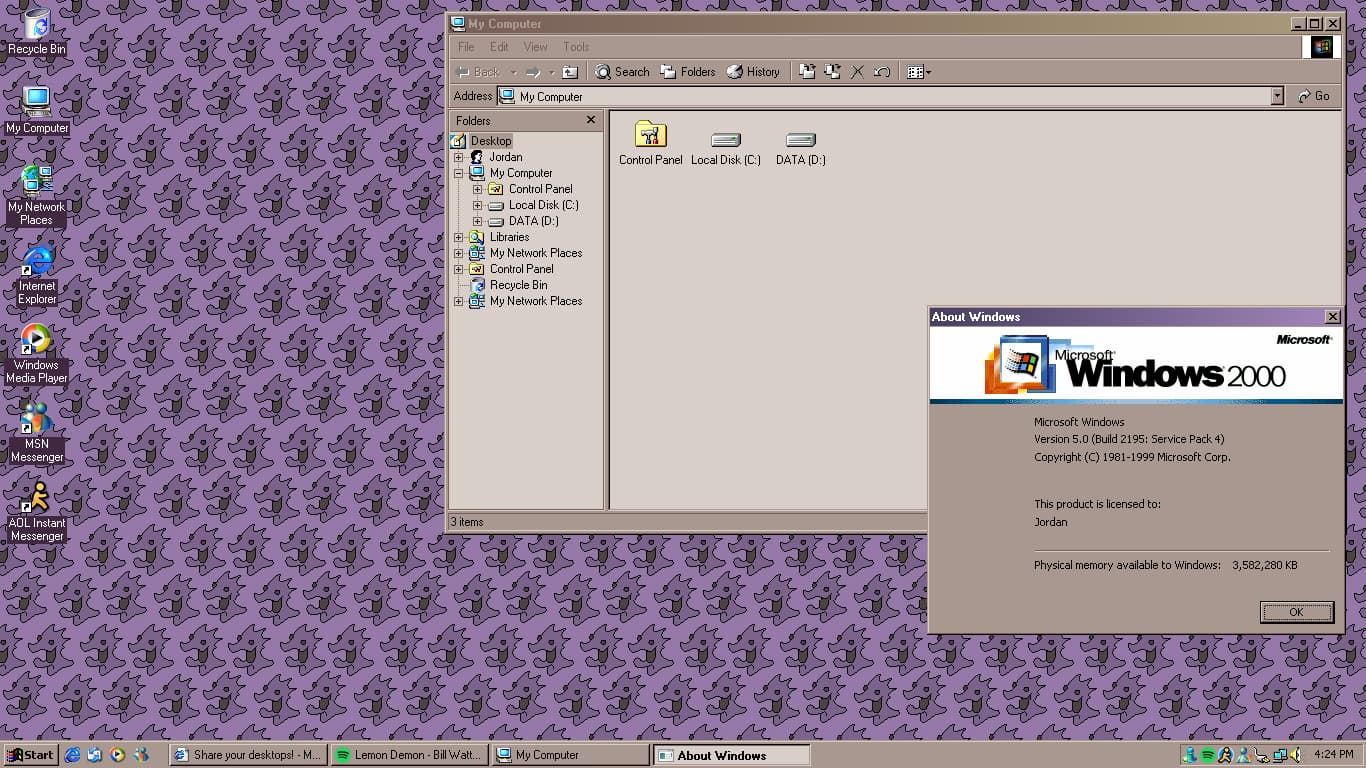The image size is (1366, 768).
Task: Open the Tools menu
Action: [576, 47]
